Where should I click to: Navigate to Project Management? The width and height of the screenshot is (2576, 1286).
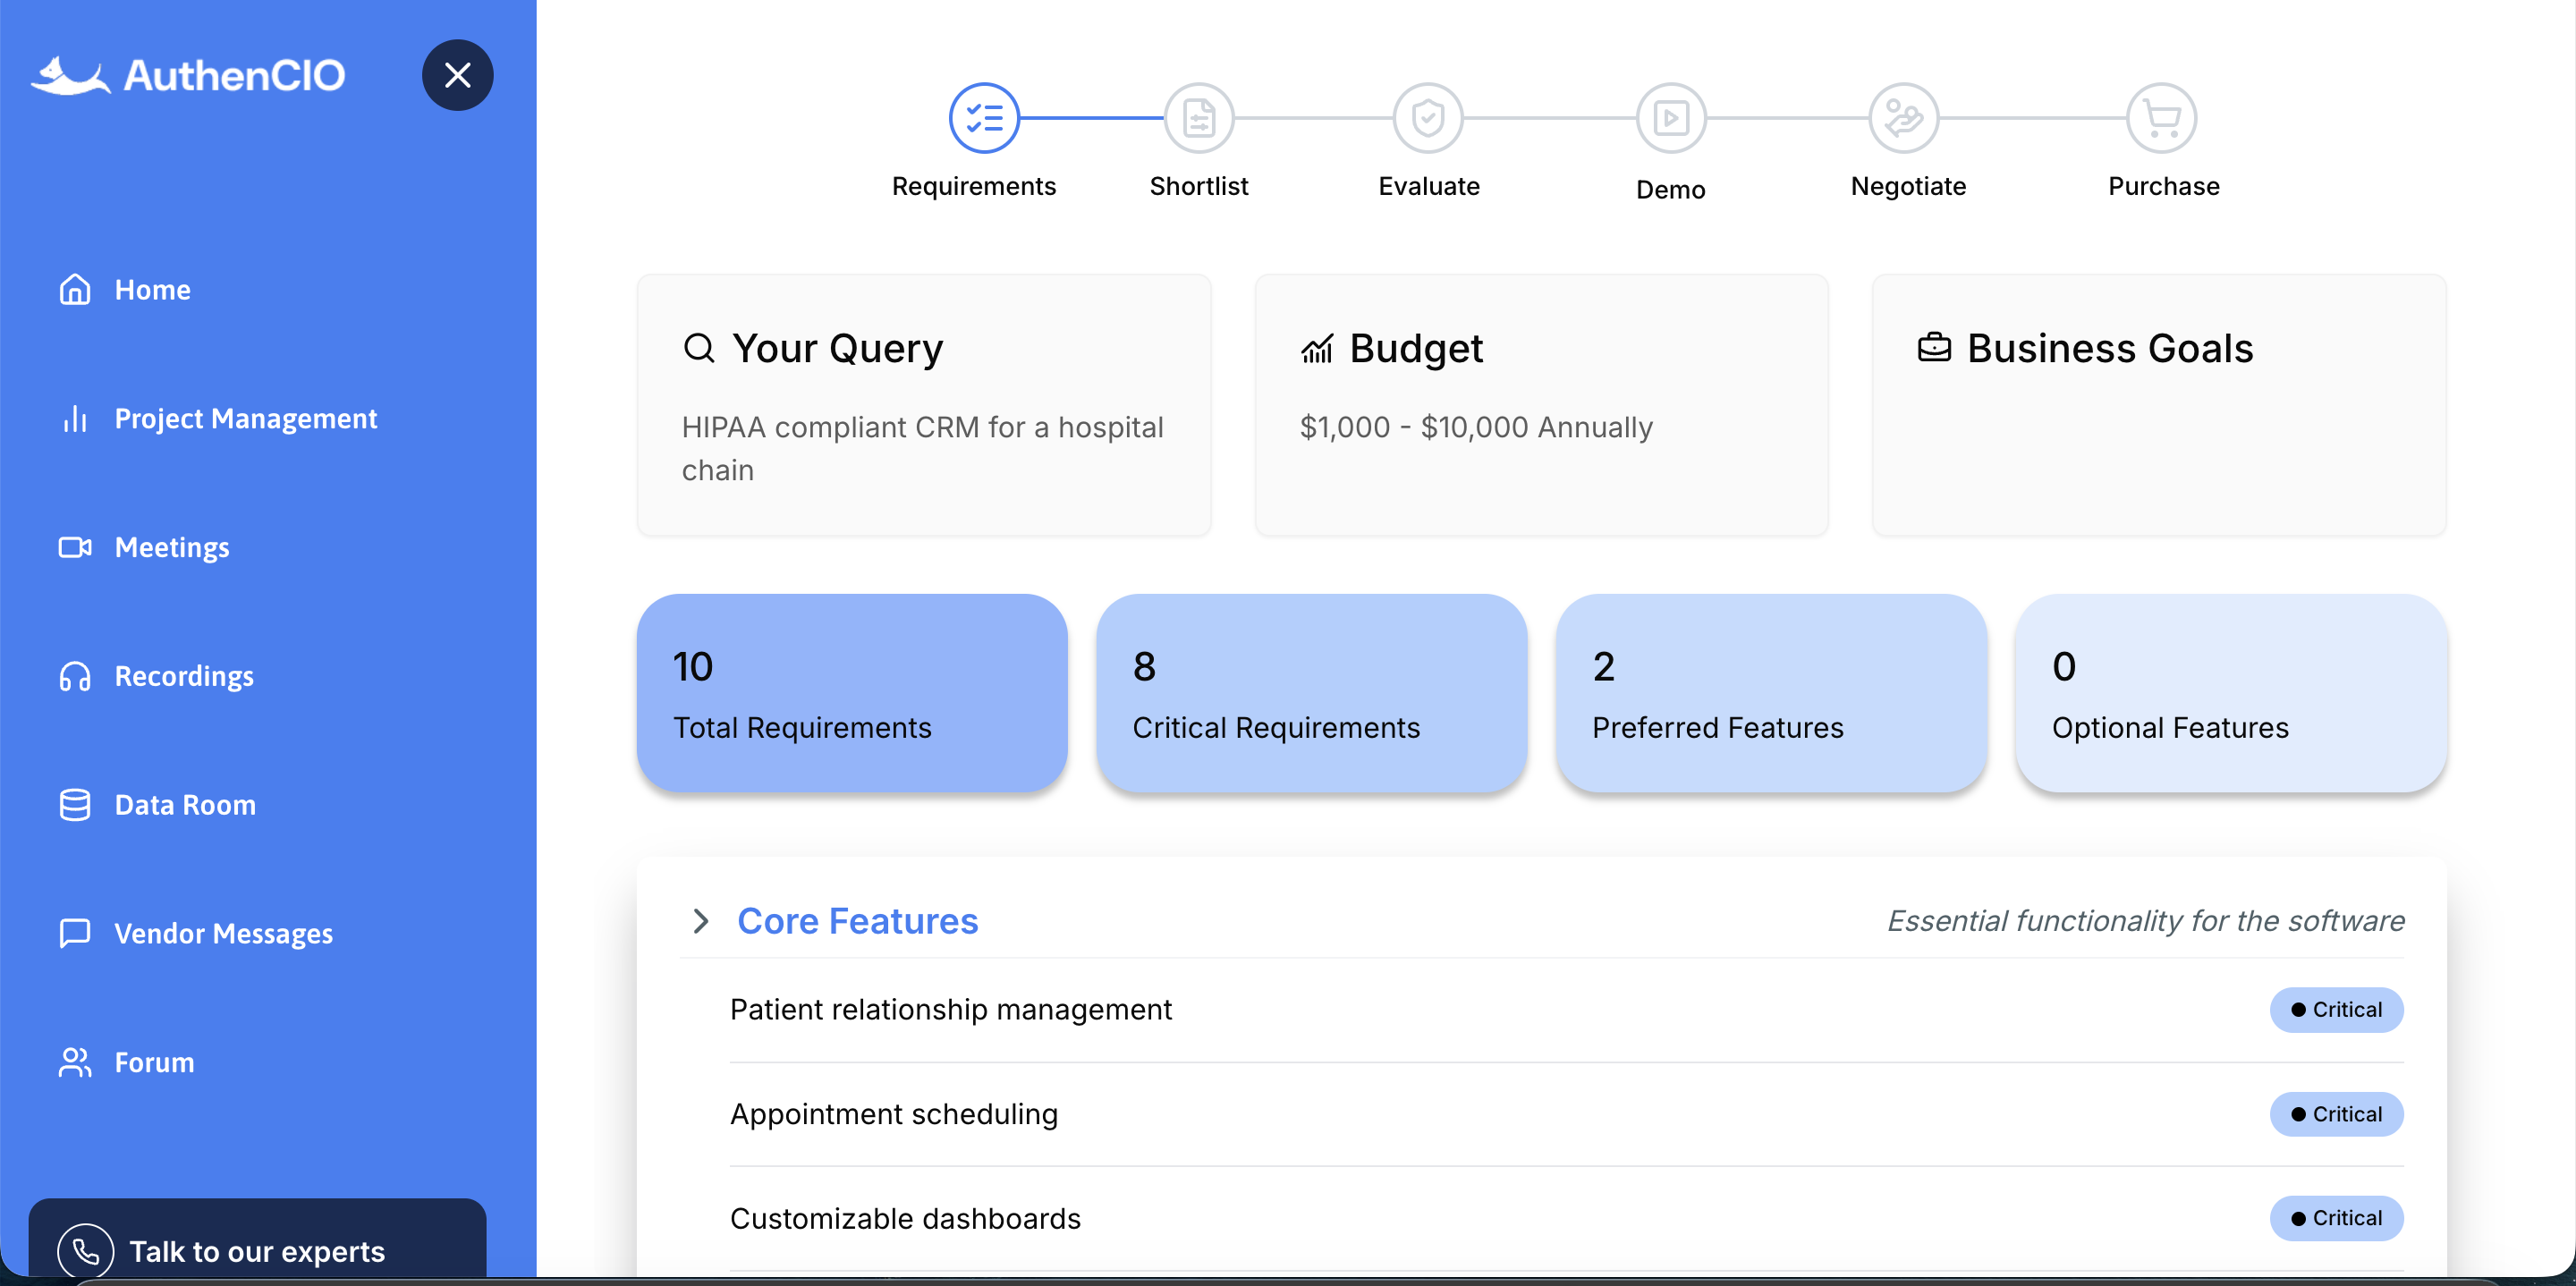[245, 418]
